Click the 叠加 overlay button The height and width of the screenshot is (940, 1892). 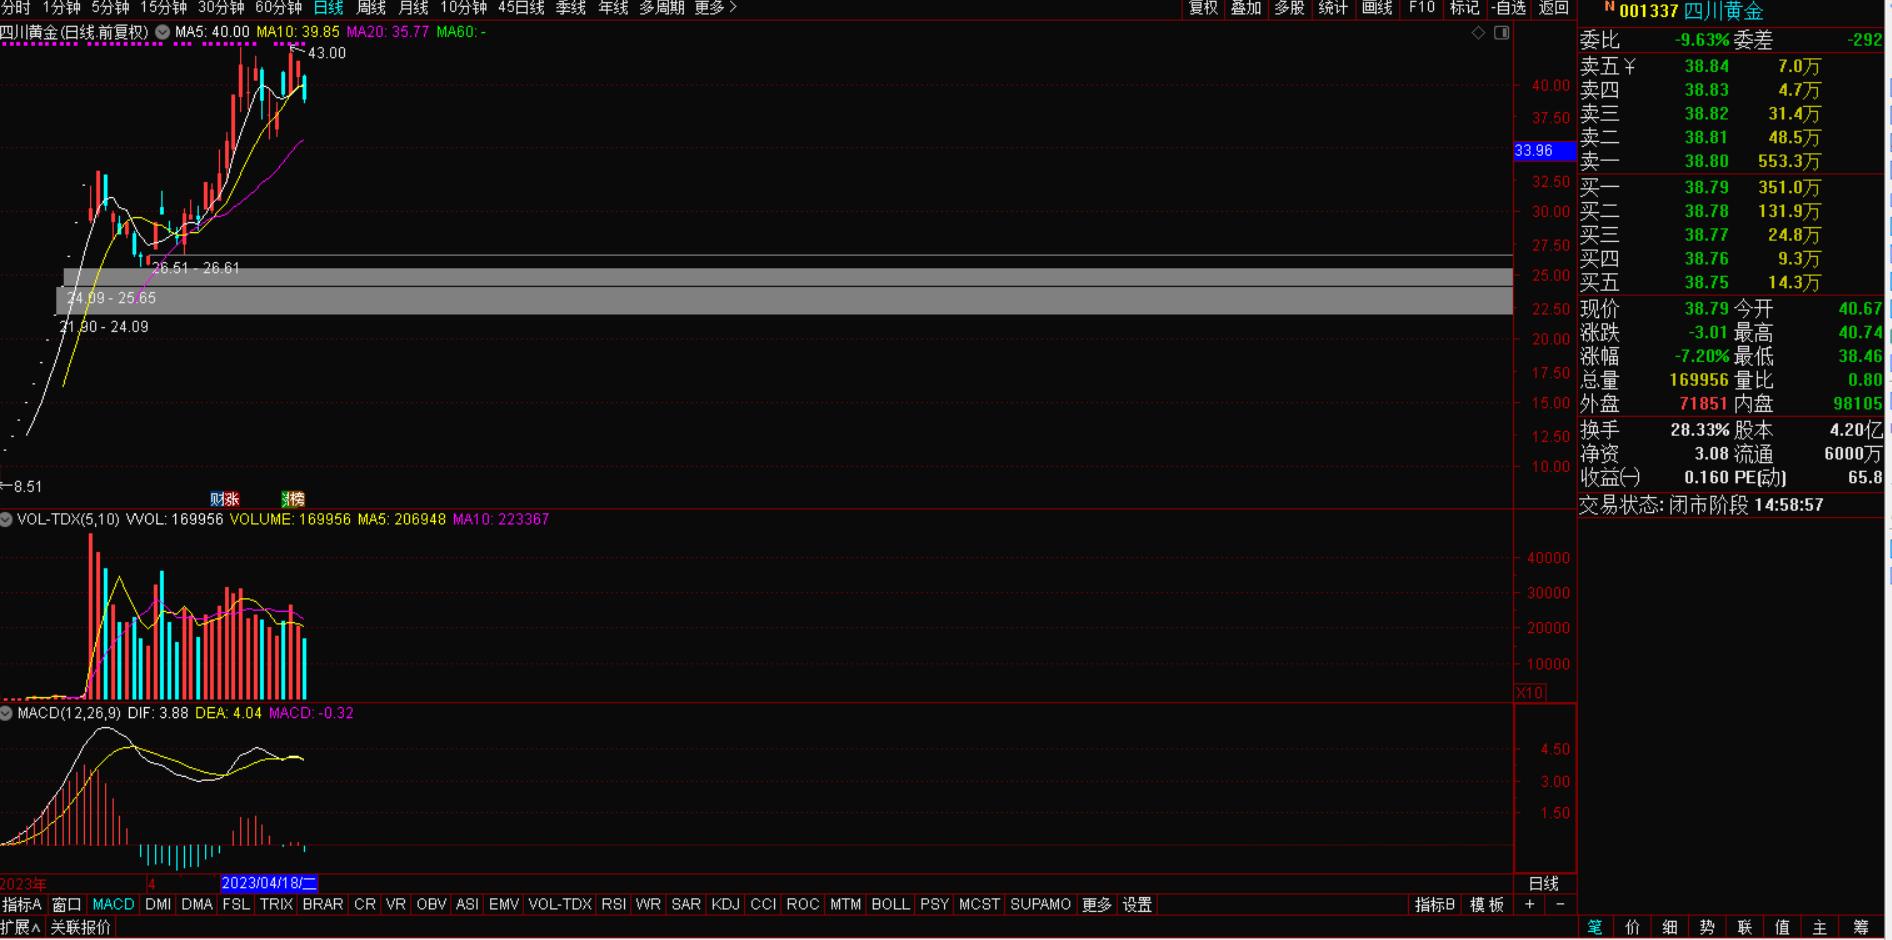(1246, 8)
